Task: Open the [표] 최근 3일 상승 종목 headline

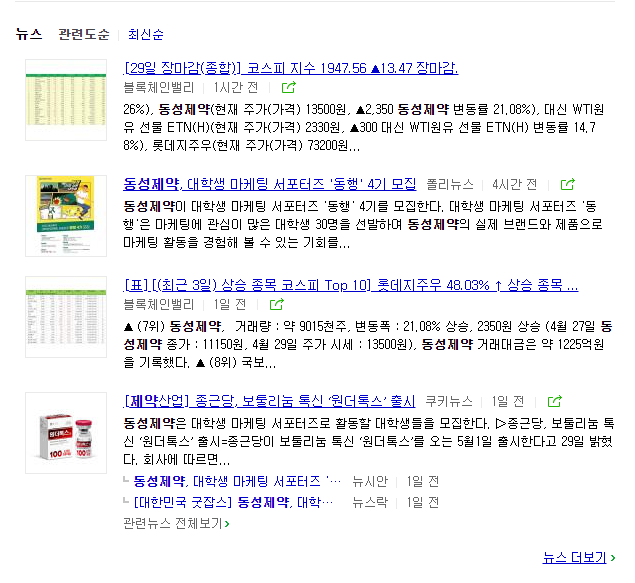Action: point(351,285)
